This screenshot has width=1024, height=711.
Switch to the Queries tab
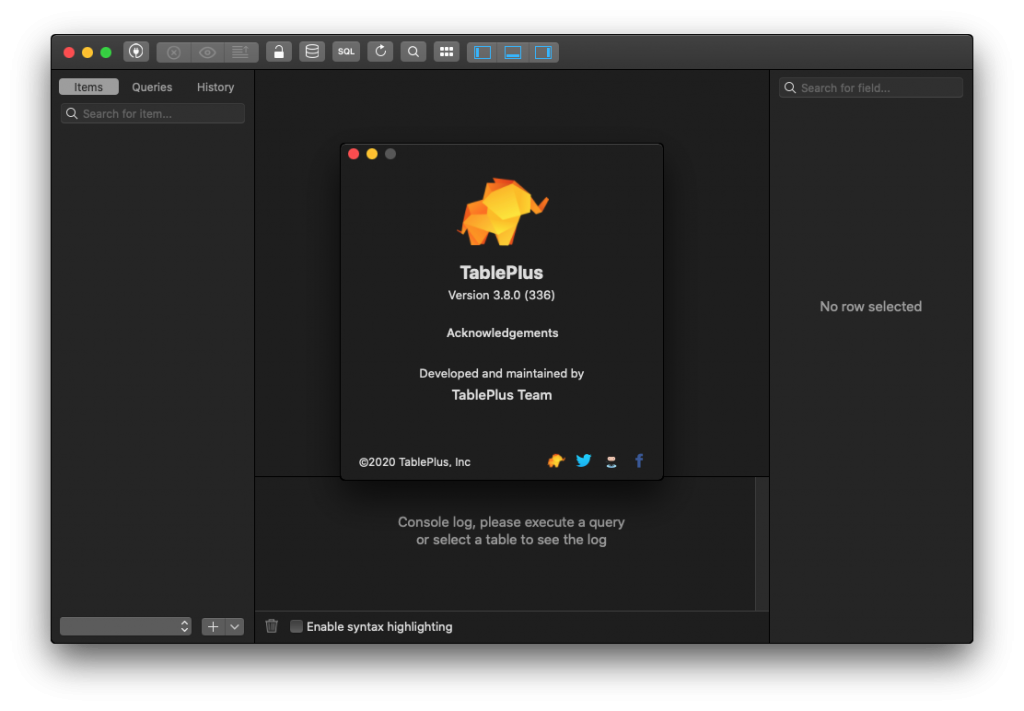[152, 87]
